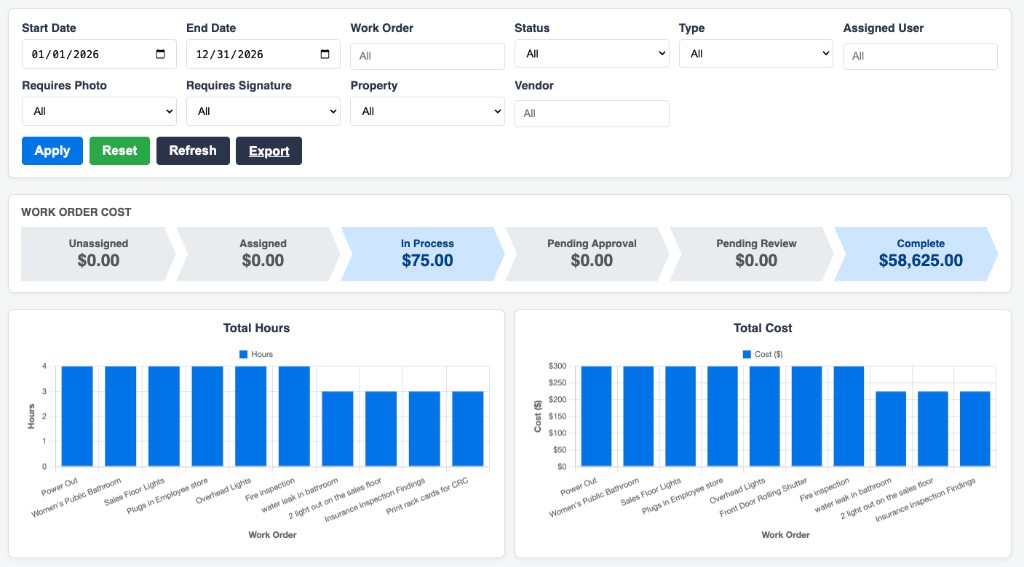Click the green Reset button
This screenshot has width=1024, height=567.
tap(120, 151)
